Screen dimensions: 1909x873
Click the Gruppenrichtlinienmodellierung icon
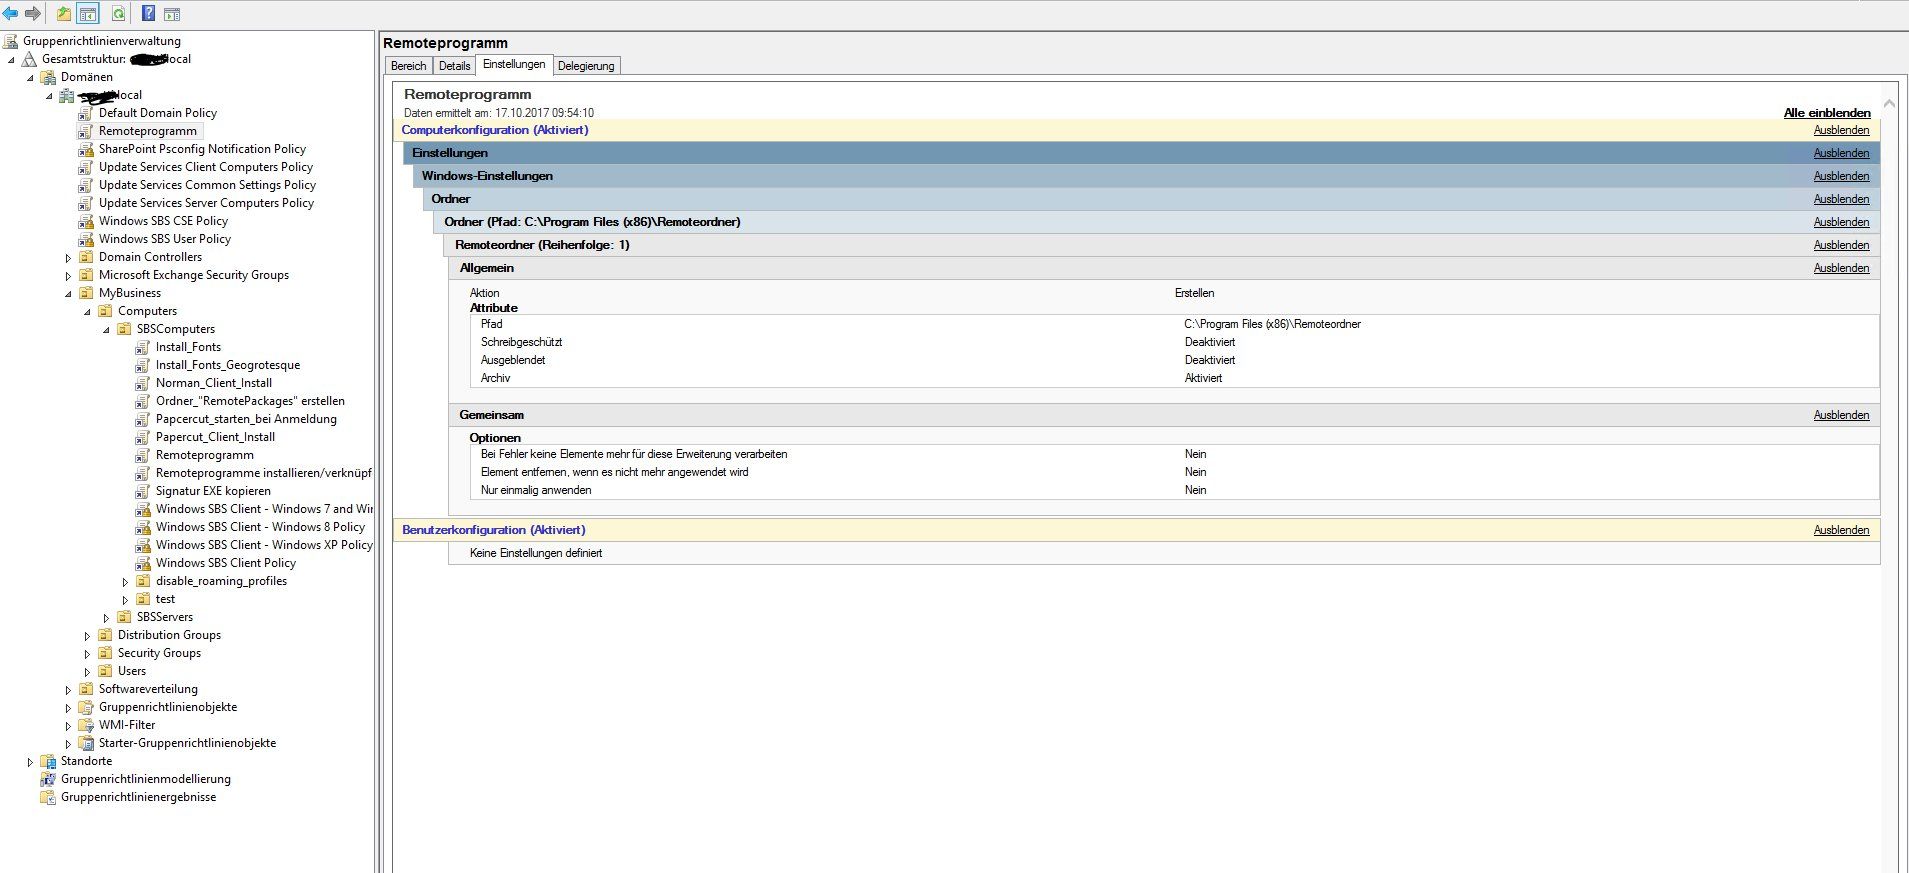coord(48,779)
